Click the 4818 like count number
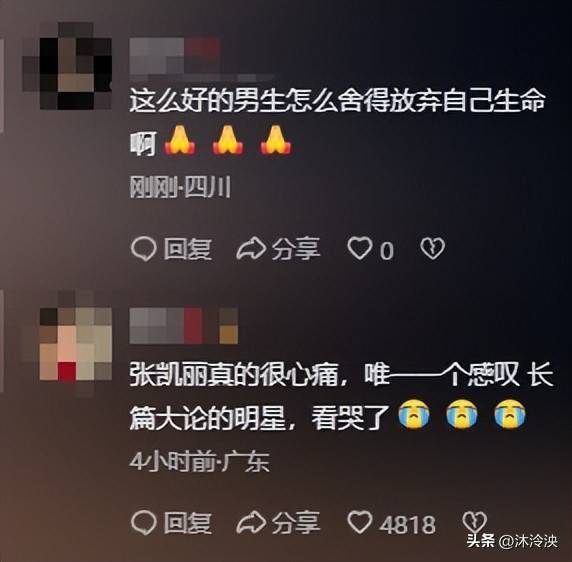The image size is (572, 562). [x=407, y=524]
